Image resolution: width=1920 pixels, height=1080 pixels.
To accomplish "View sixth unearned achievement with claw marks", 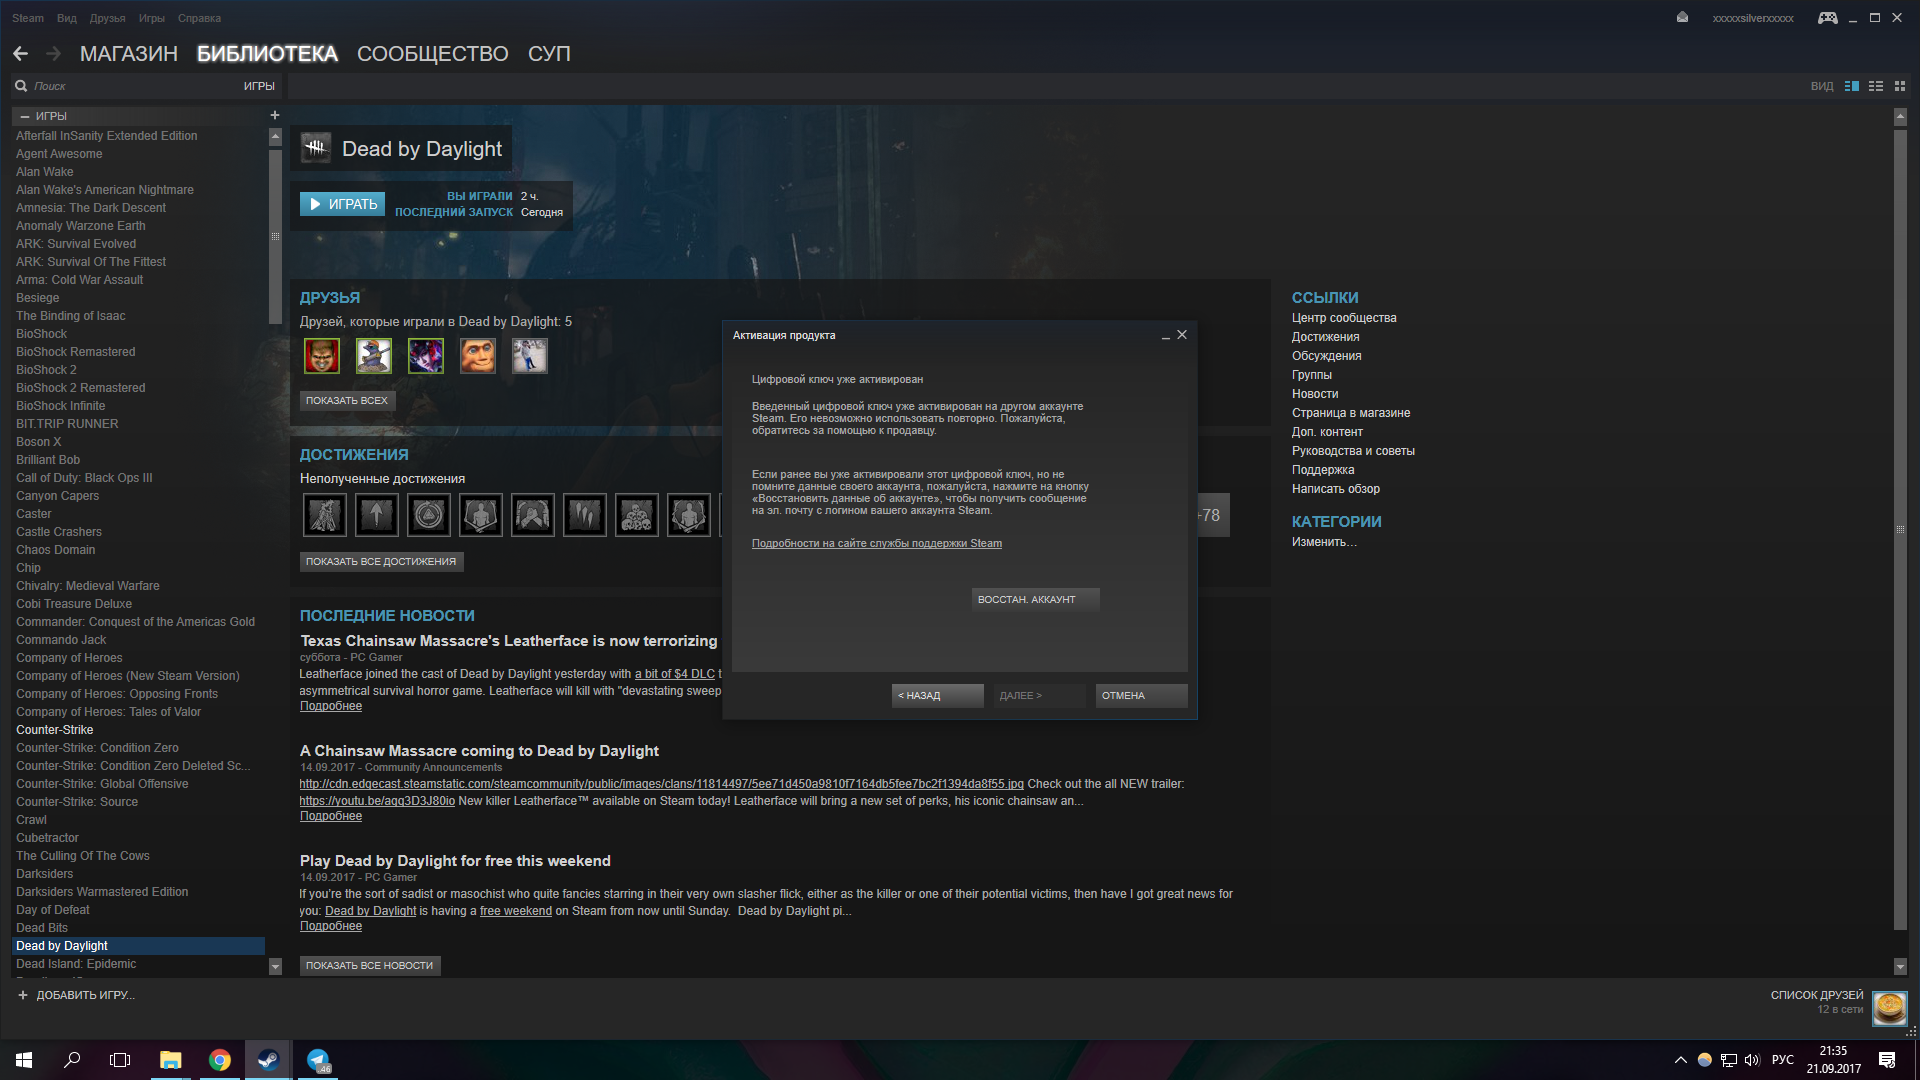I will coord(585,515).
